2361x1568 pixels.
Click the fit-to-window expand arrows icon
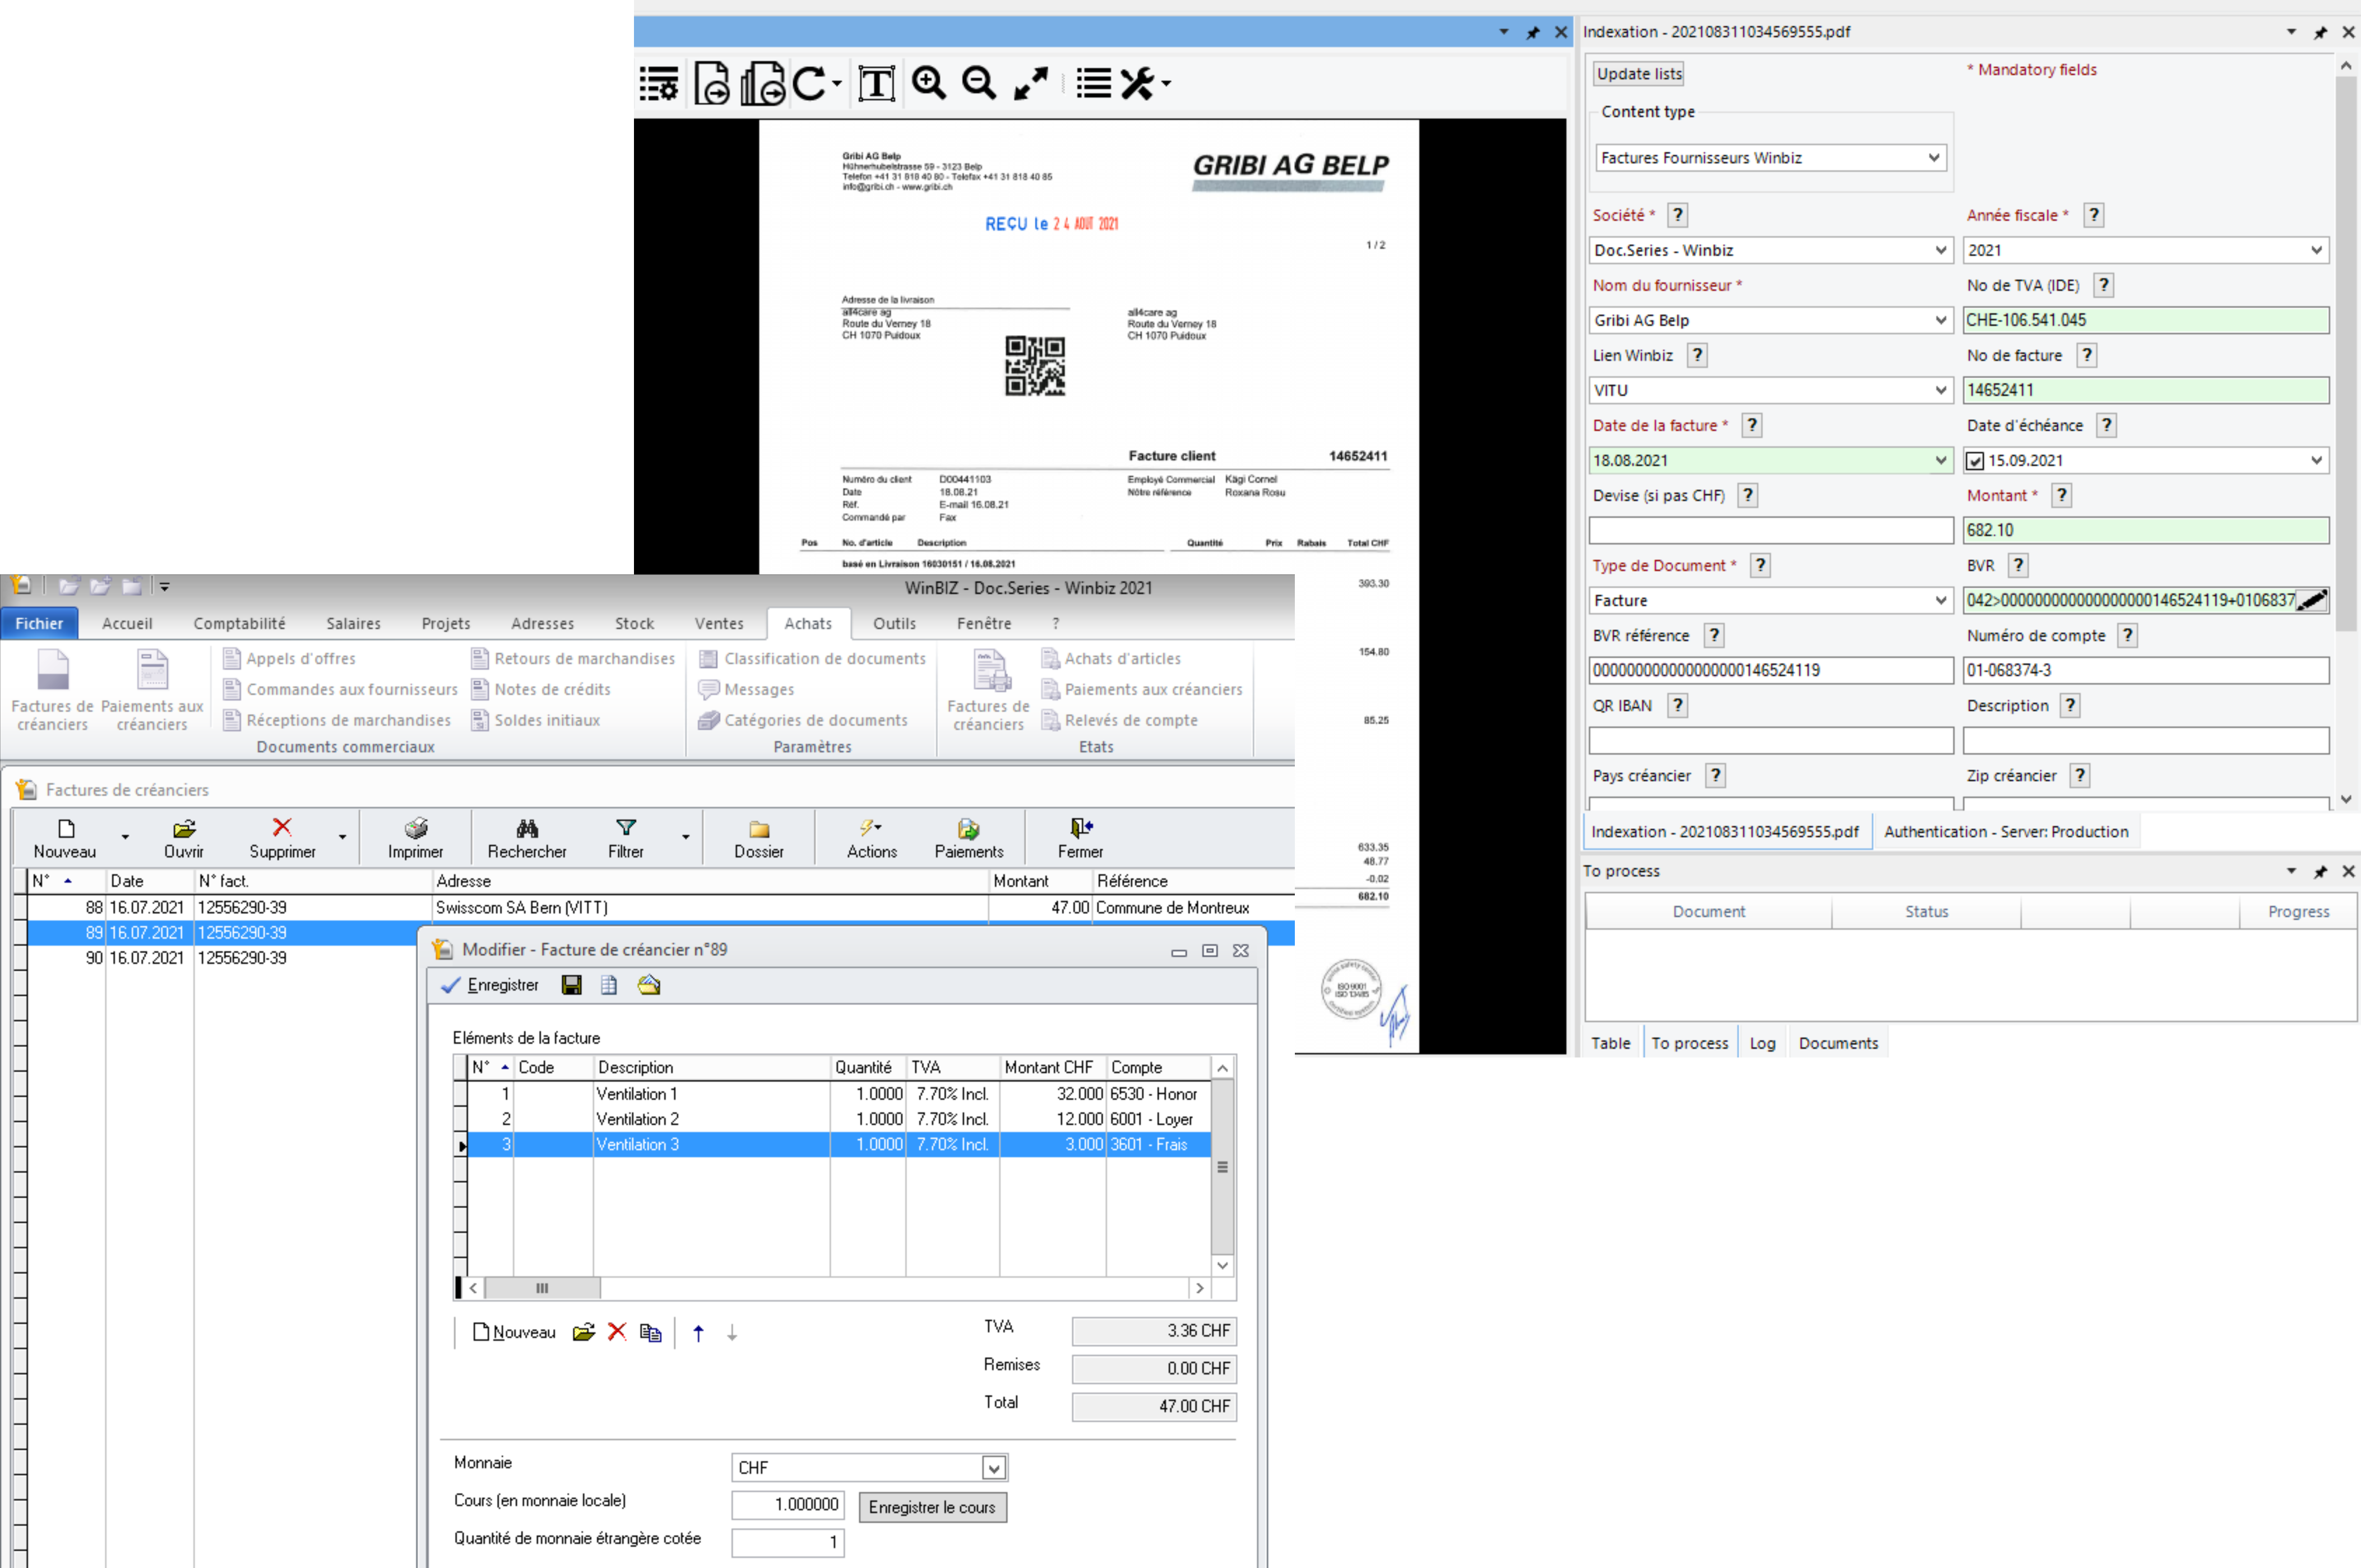(1031, 83)
